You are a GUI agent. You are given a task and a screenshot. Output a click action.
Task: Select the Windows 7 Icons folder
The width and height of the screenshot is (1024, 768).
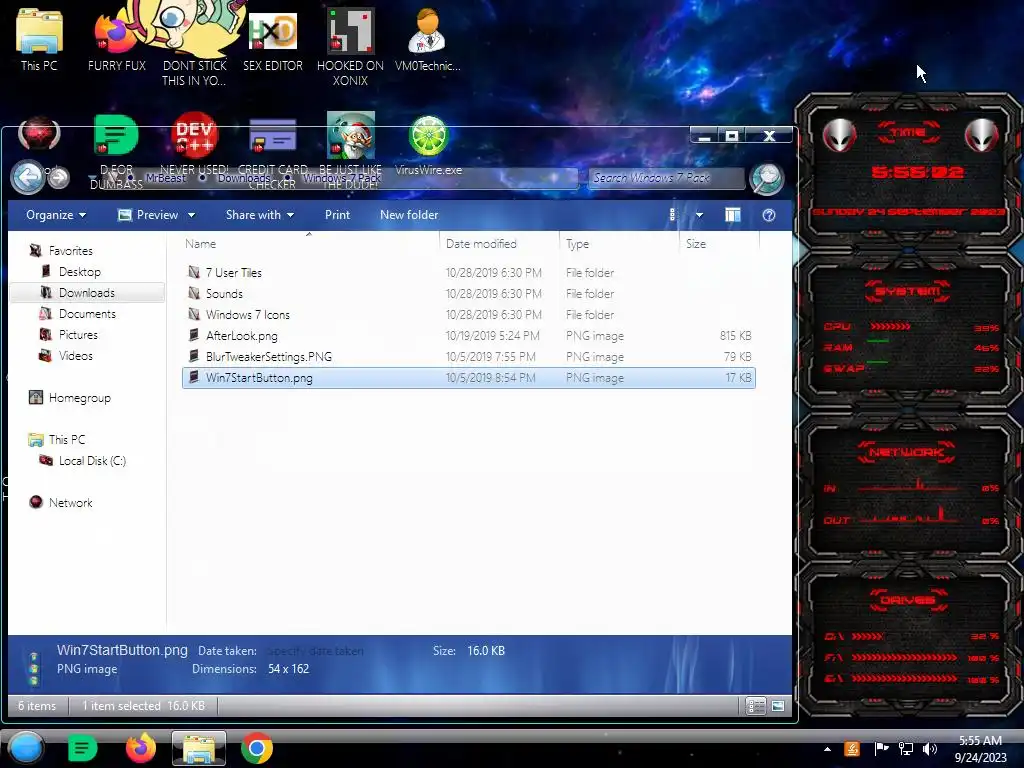coord(469,314)
